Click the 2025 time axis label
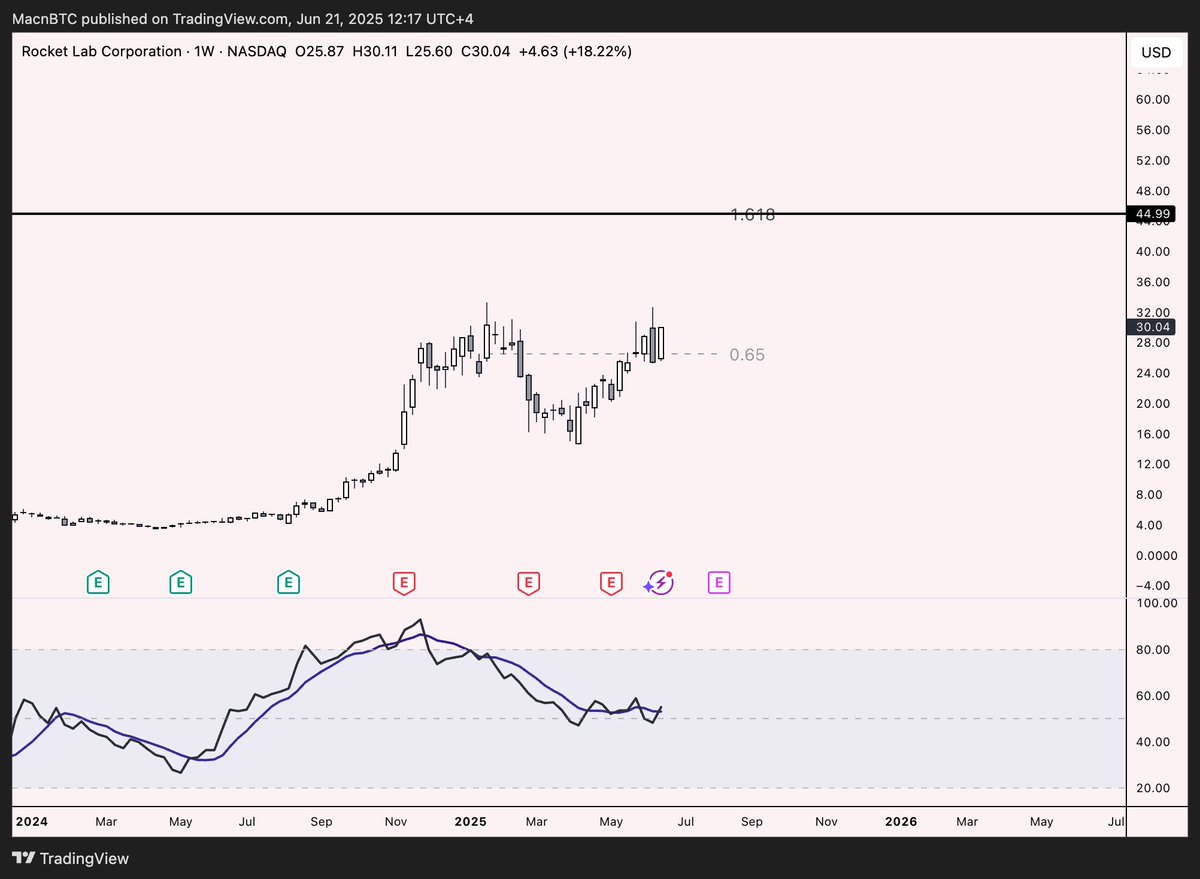This screenshot has height=879, width=1200. pyautogui.click(x=470, y=821)
